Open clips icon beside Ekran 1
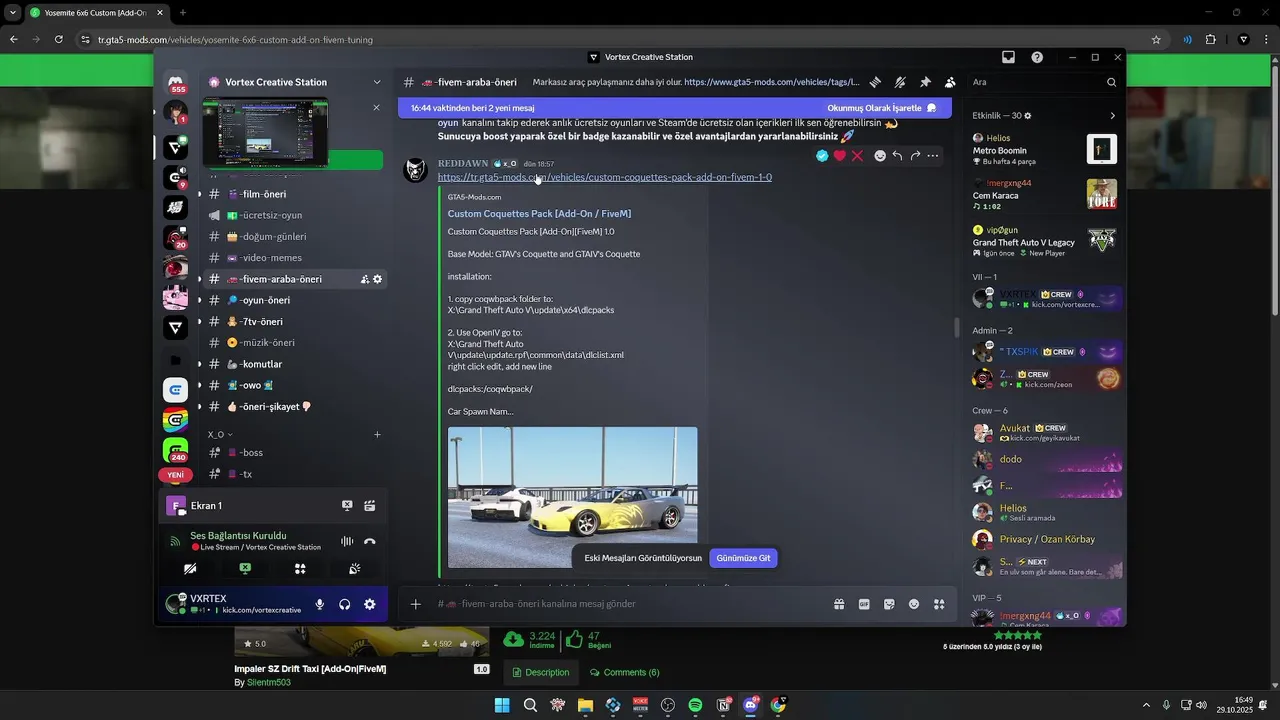Image resolution: width=1280 pixels, height=720 pixels. click(x=369, y=506)
